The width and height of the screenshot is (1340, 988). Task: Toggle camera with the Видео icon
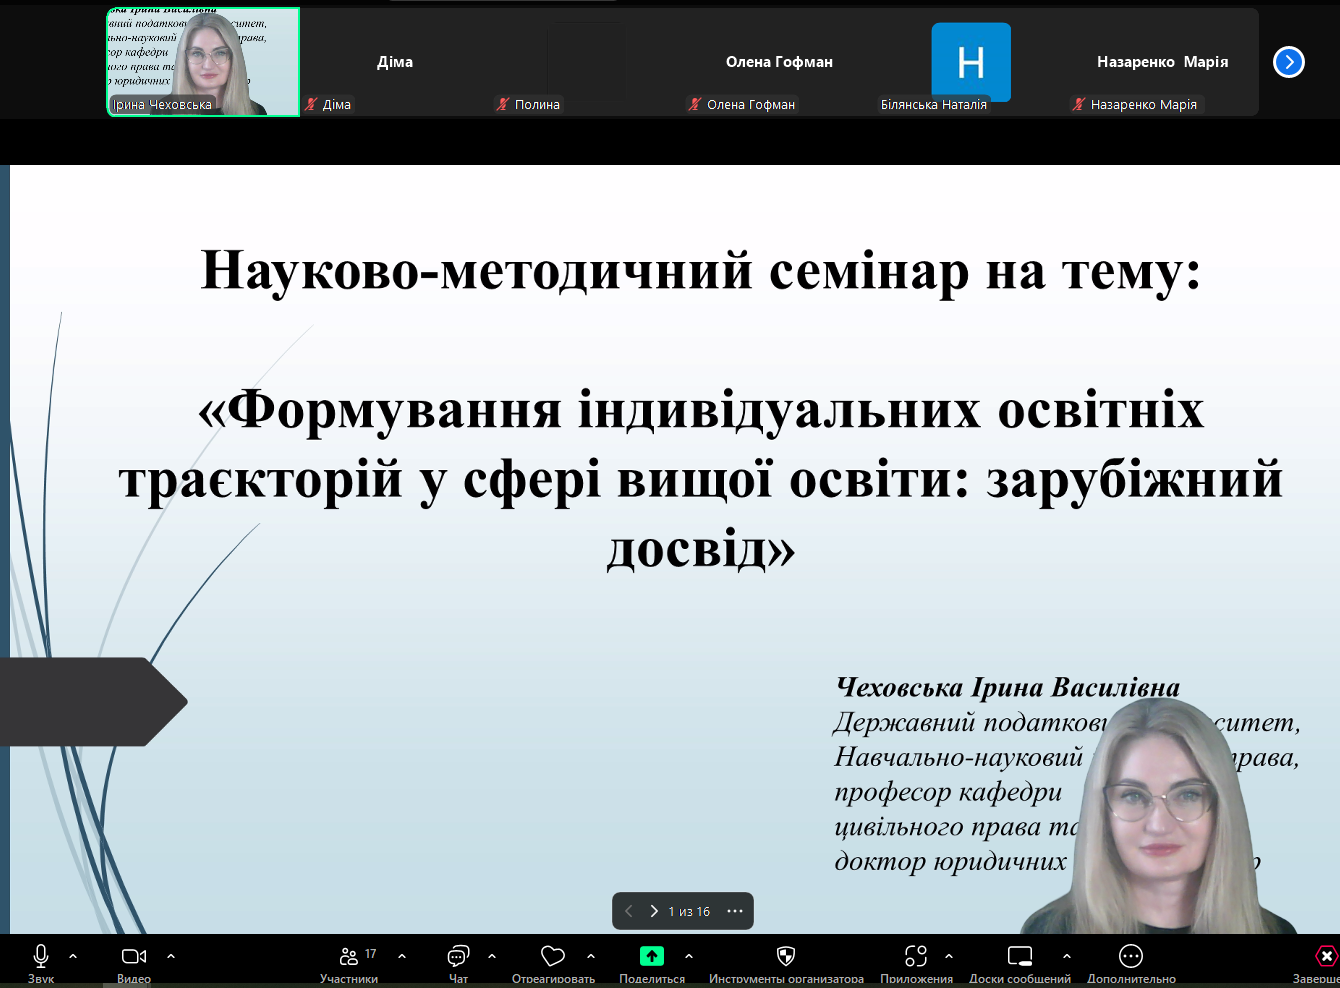click(x=134, y=956)
